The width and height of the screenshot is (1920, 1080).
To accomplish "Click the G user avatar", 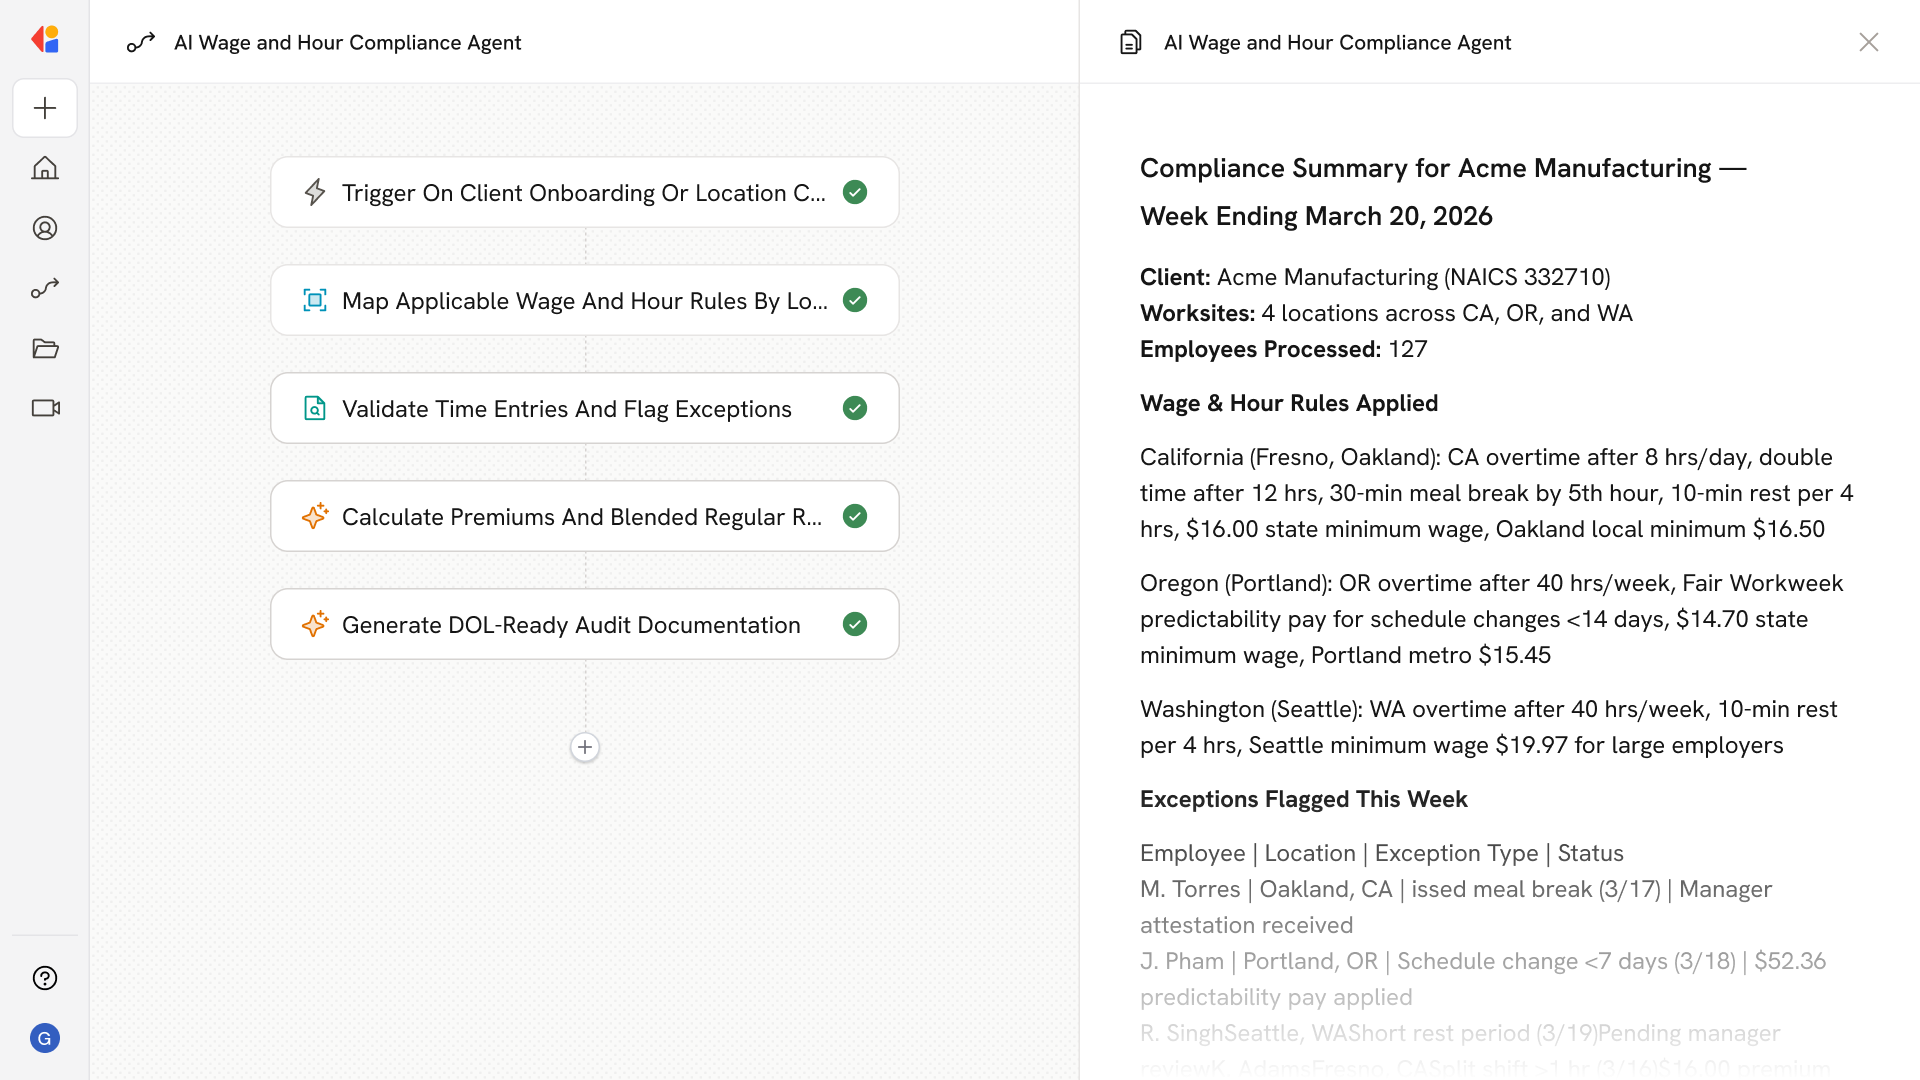I will [x=45, y=1038].
